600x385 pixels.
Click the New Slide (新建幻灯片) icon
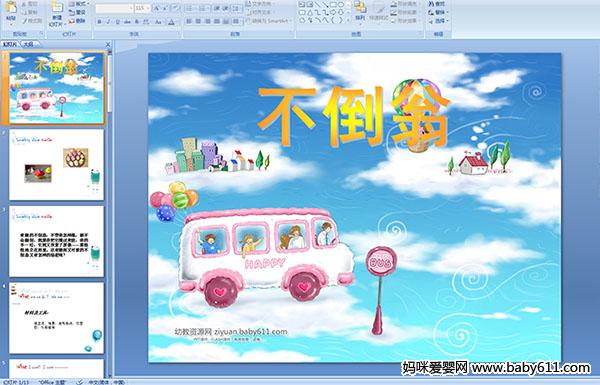57,9
